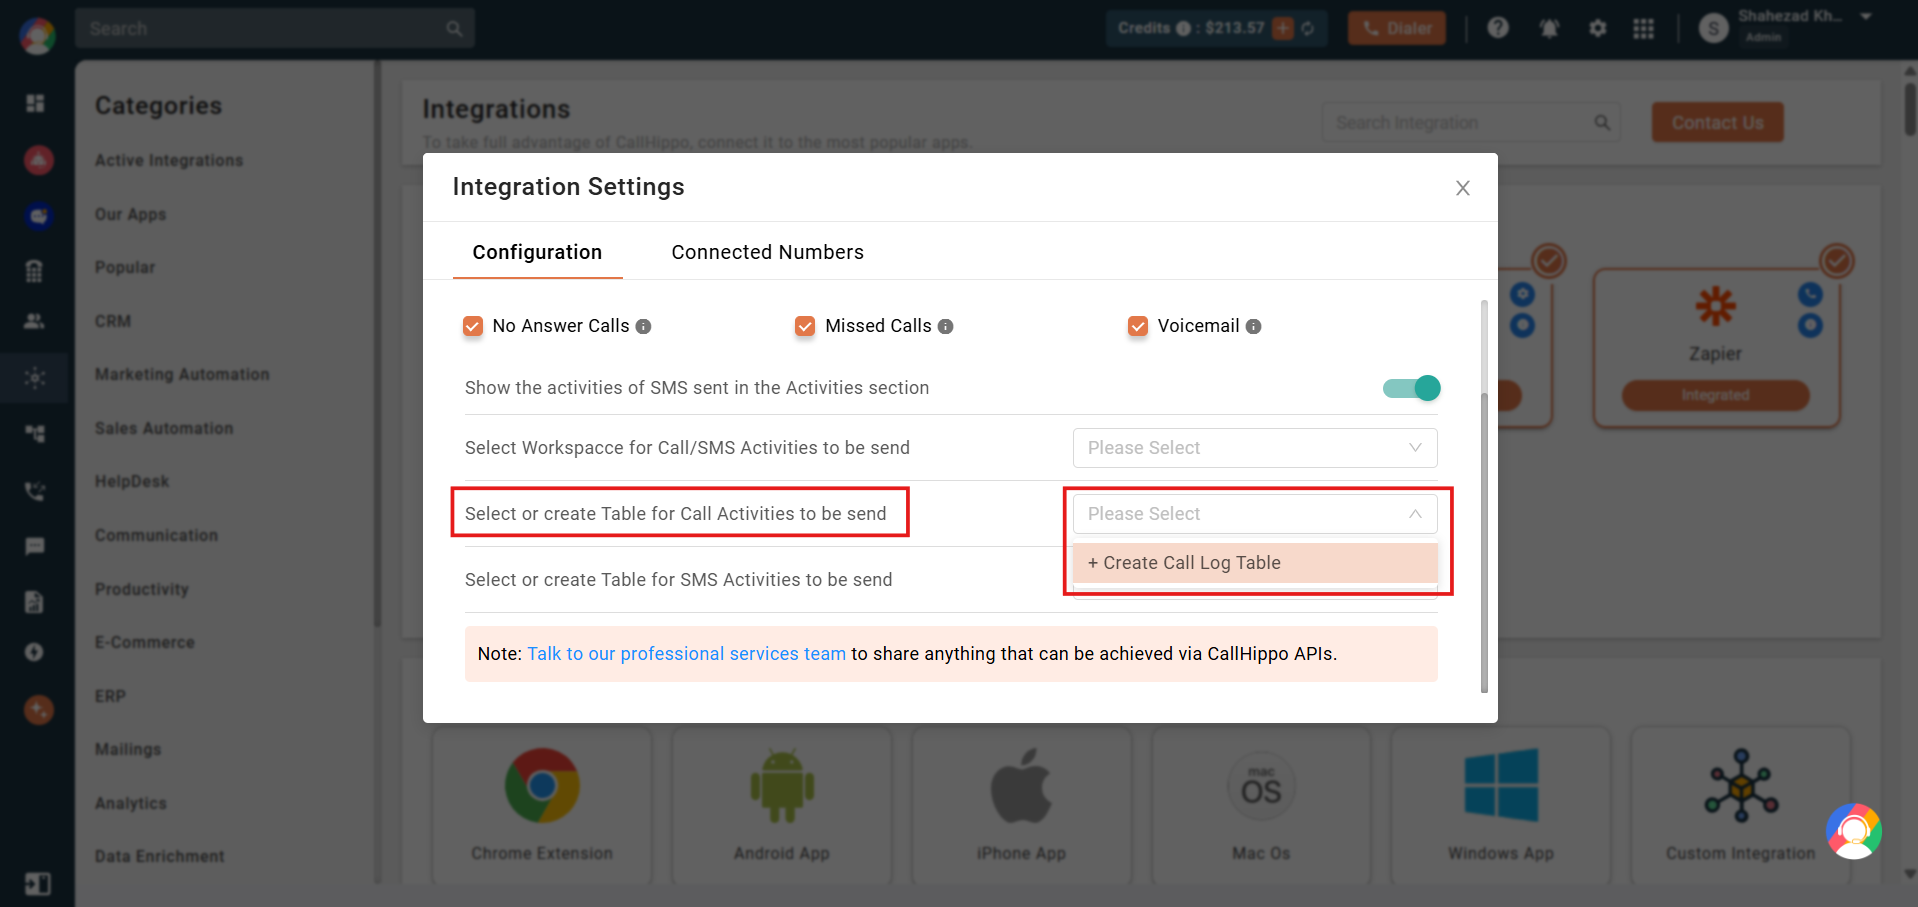Open the users sidebar icon

click(x=34, y=321)
